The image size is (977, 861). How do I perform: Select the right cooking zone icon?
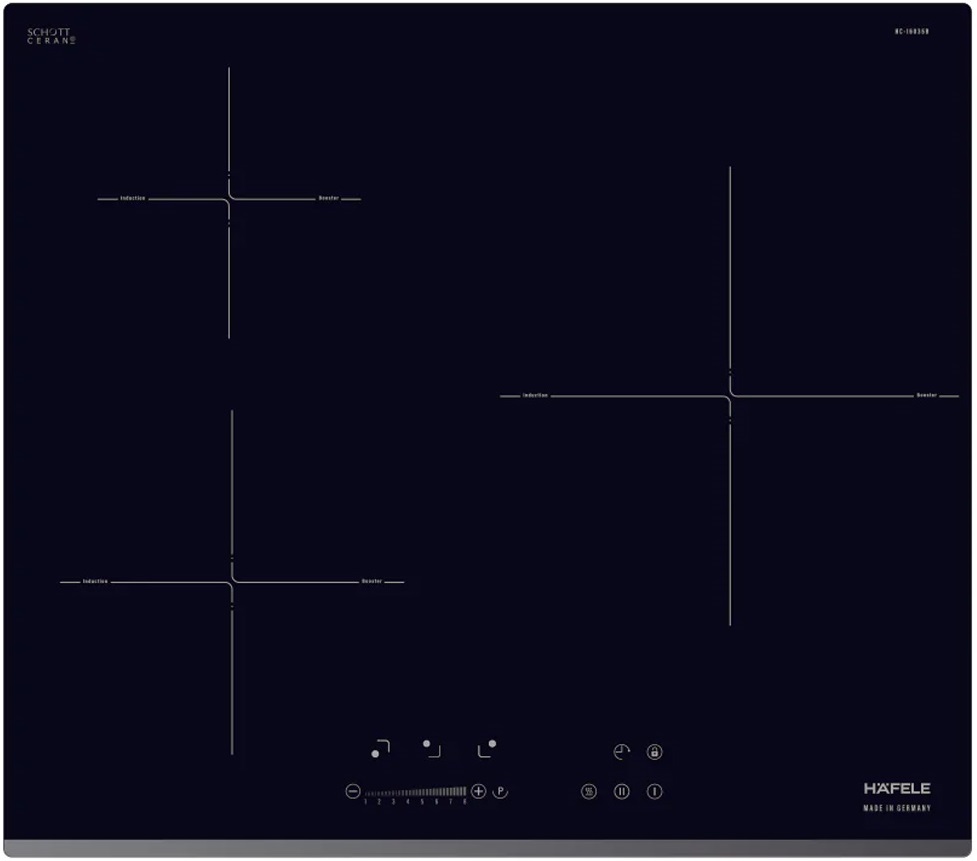[489, 747]
